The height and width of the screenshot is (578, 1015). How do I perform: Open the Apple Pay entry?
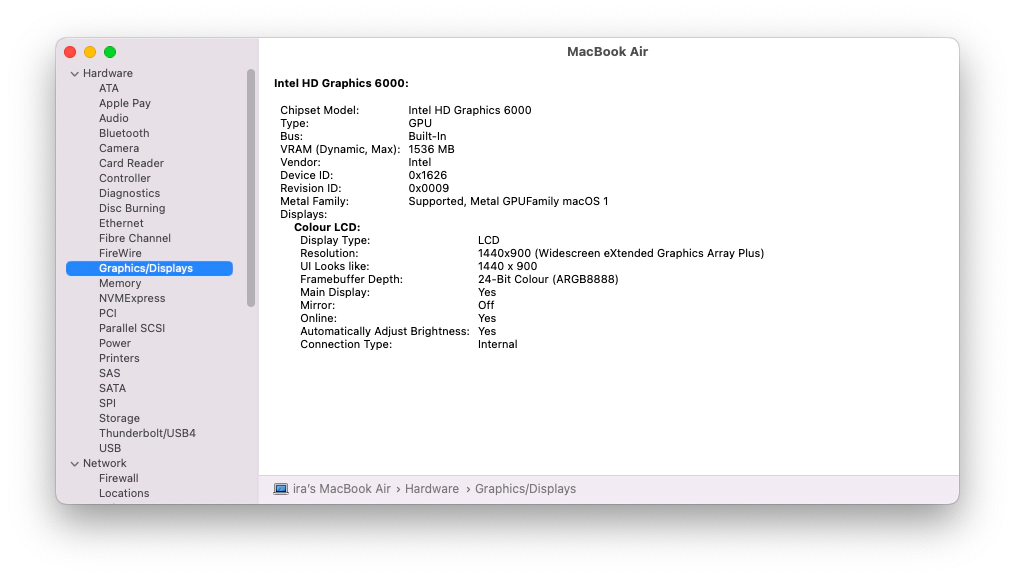[125, 103]
